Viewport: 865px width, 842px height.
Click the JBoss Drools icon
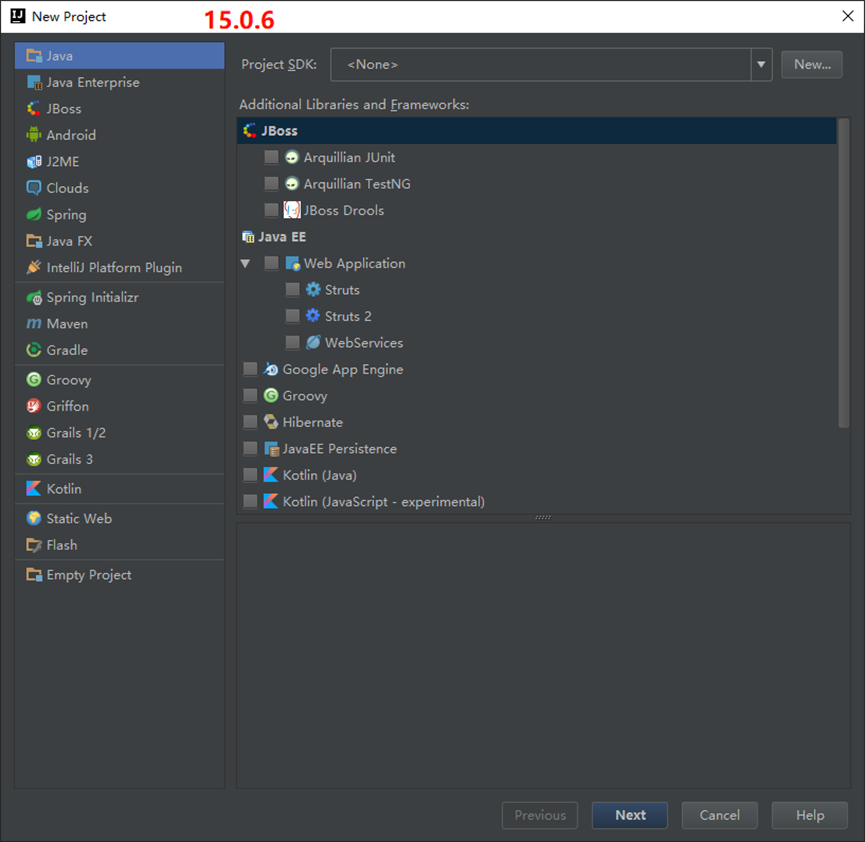pyautogui.click(x=292, y=210)
